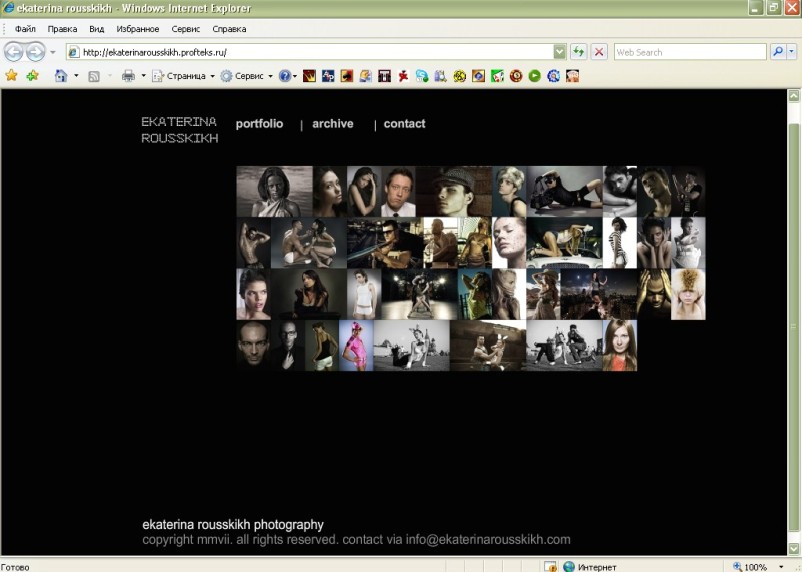Open the Страница toolbar dropdown

pyautogui.click(x=184, y=76)
